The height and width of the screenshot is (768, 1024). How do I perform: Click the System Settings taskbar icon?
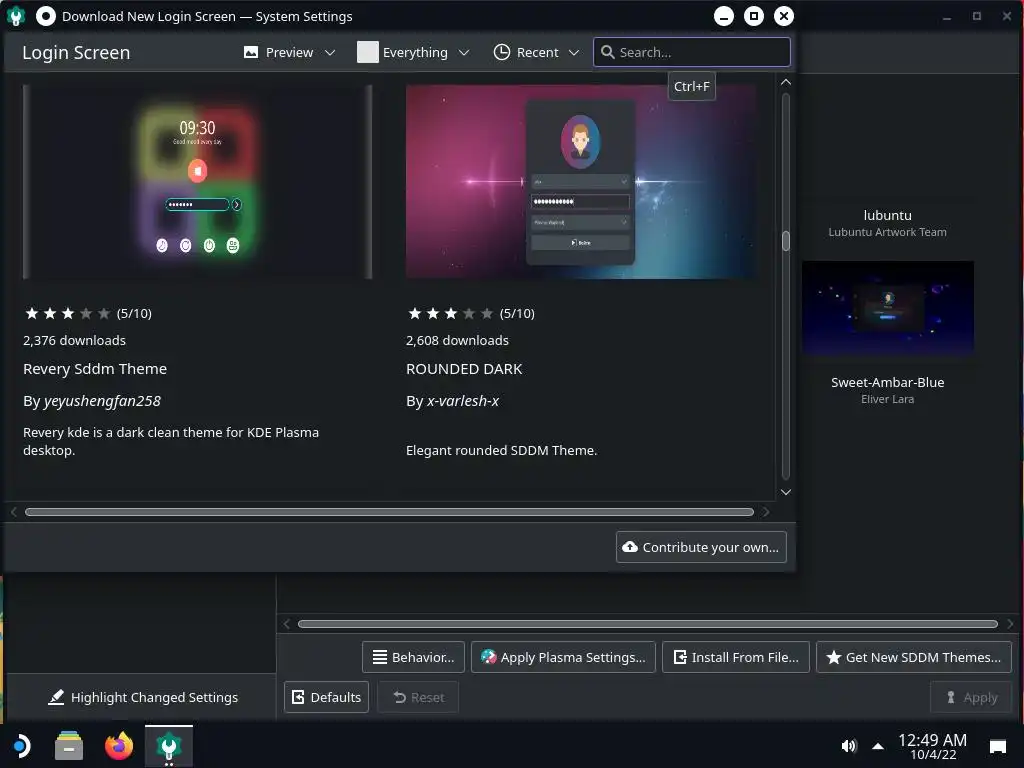pyautogui.click(x=168, y=746)
